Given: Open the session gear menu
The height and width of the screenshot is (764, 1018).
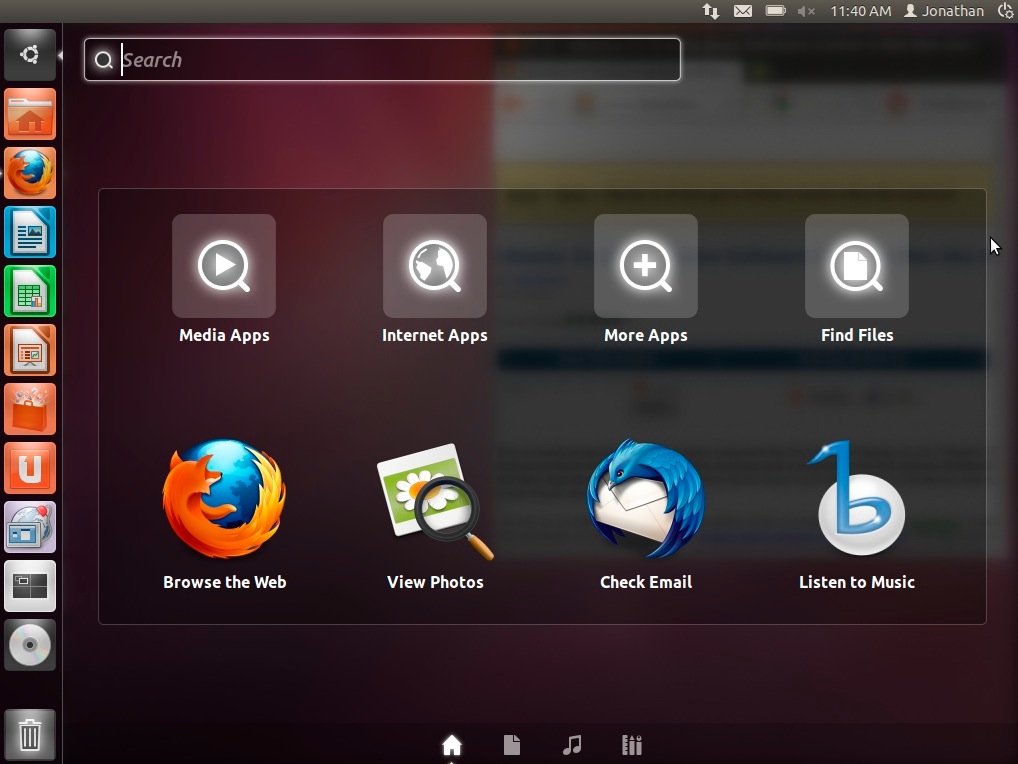Looking at the screenshot, I should point(1004,11).
